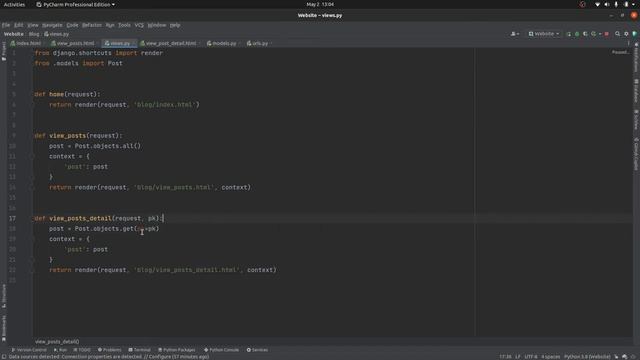Open the Code menu
The height and width of the screenshot is (360, 640).
(72, 25)
